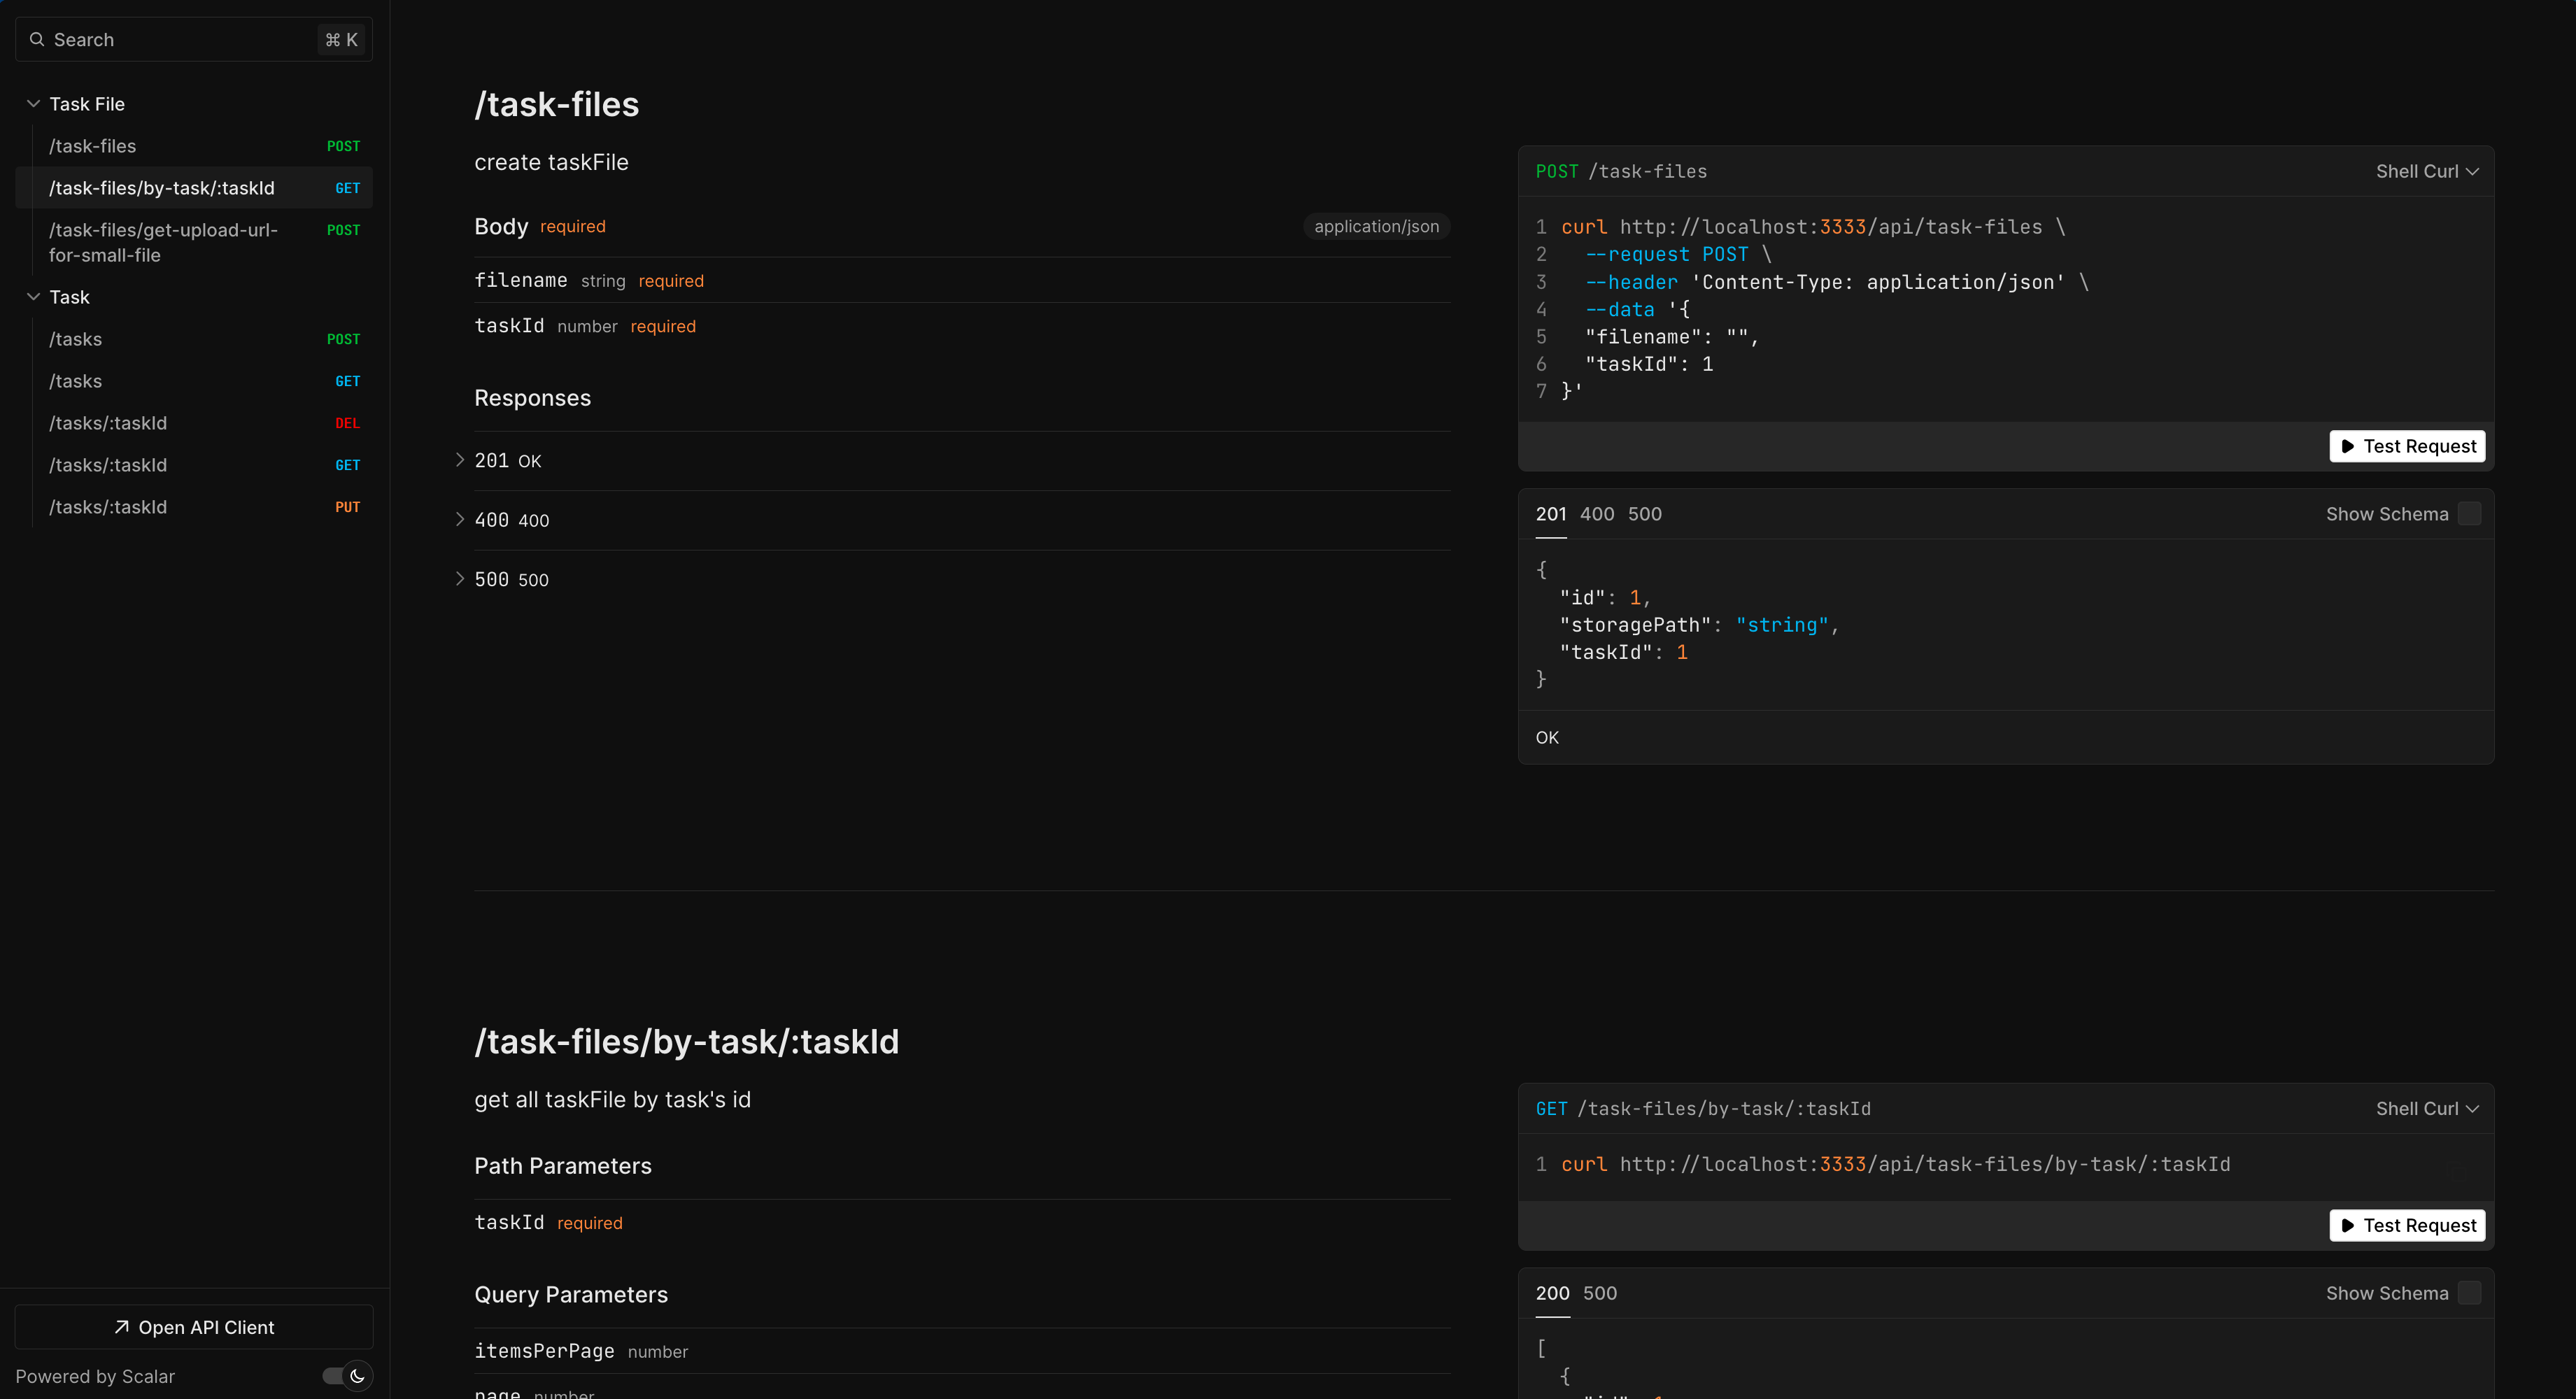Click the moon dark mode icon
Screen dimensions: 2576x1399
click(x=357, y=1376)
